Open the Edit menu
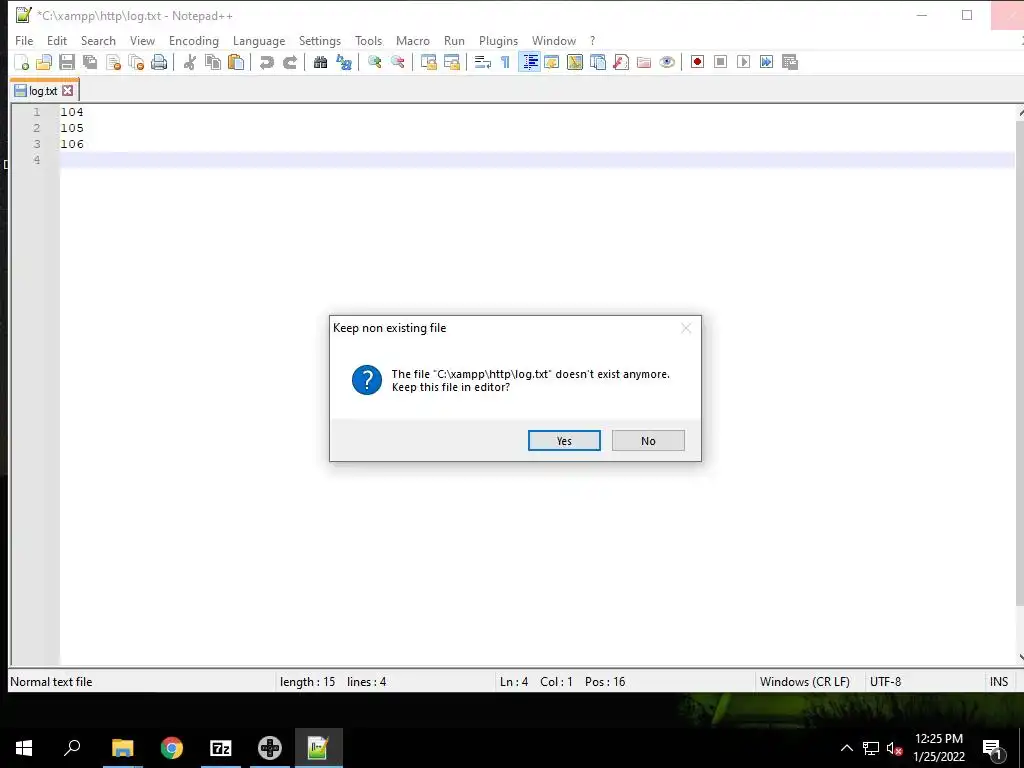 (x=57, y=40)
